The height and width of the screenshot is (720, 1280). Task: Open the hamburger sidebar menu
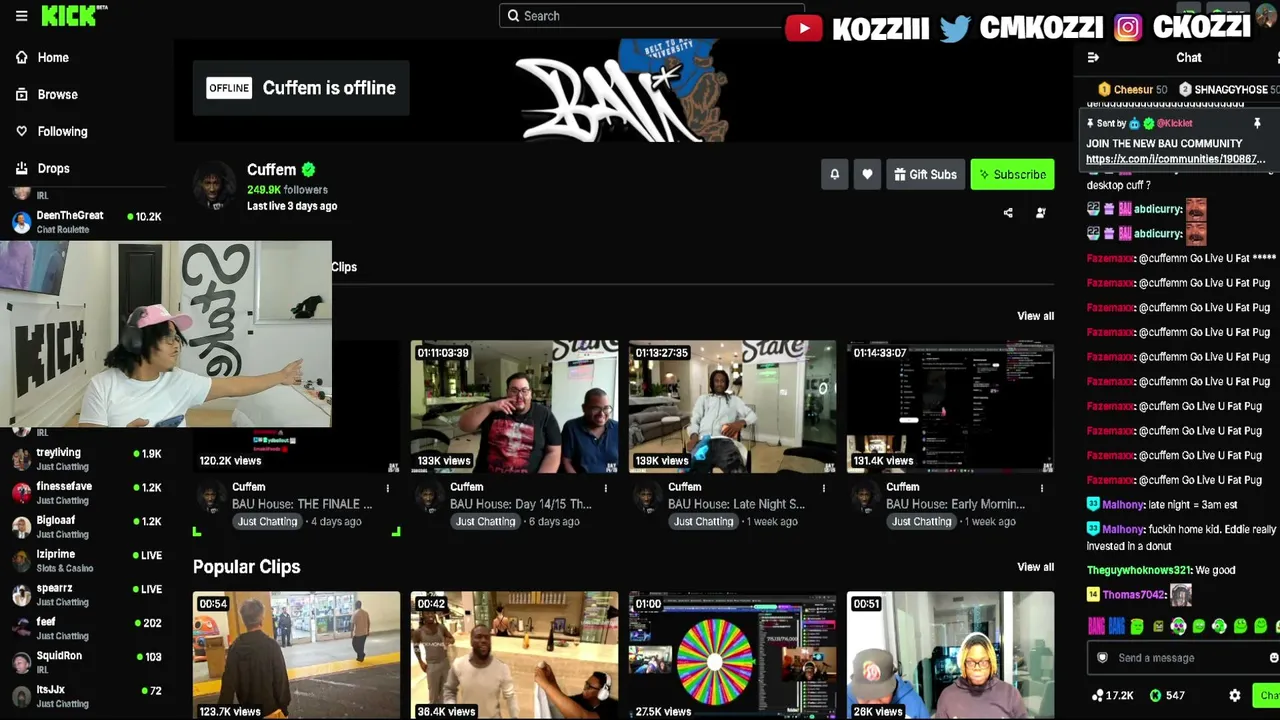click(21, 16)
